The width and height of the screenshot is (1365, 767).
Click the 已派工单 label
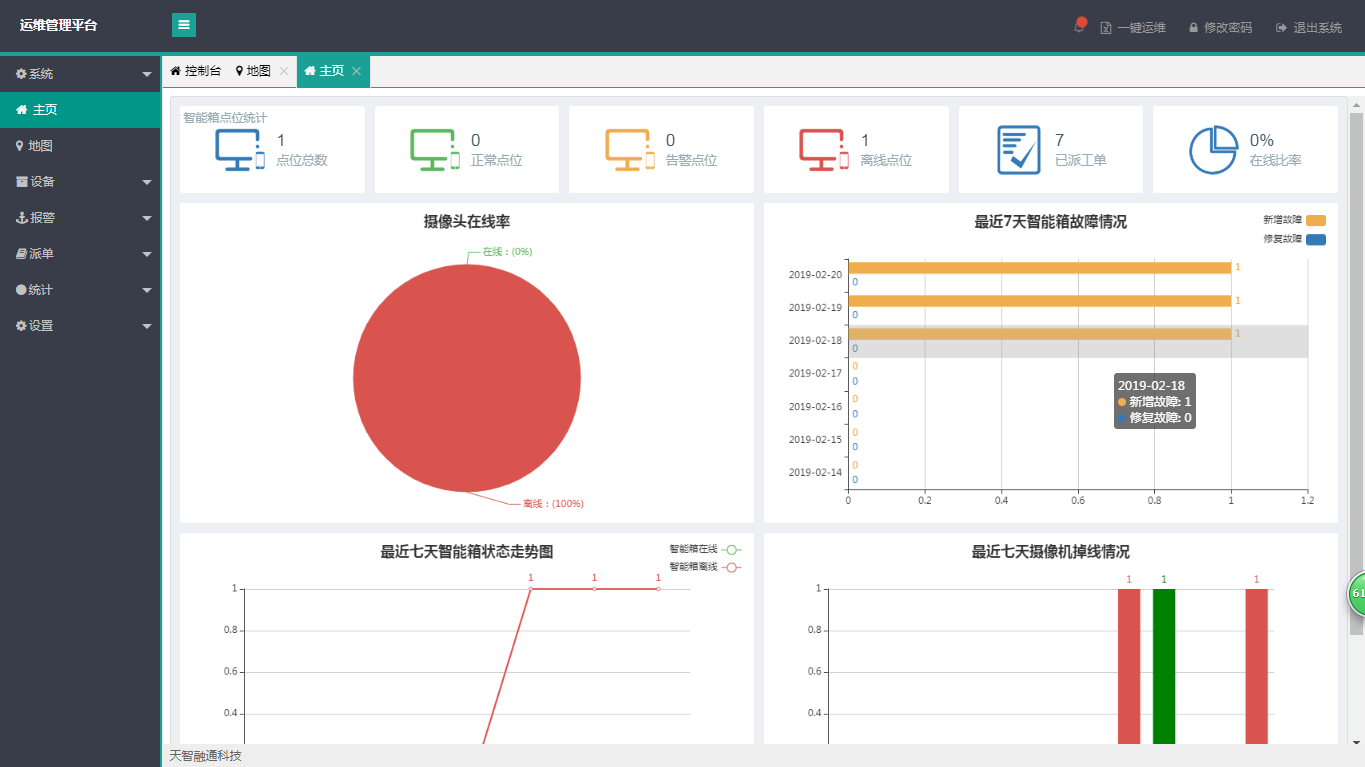(1081, 160)
